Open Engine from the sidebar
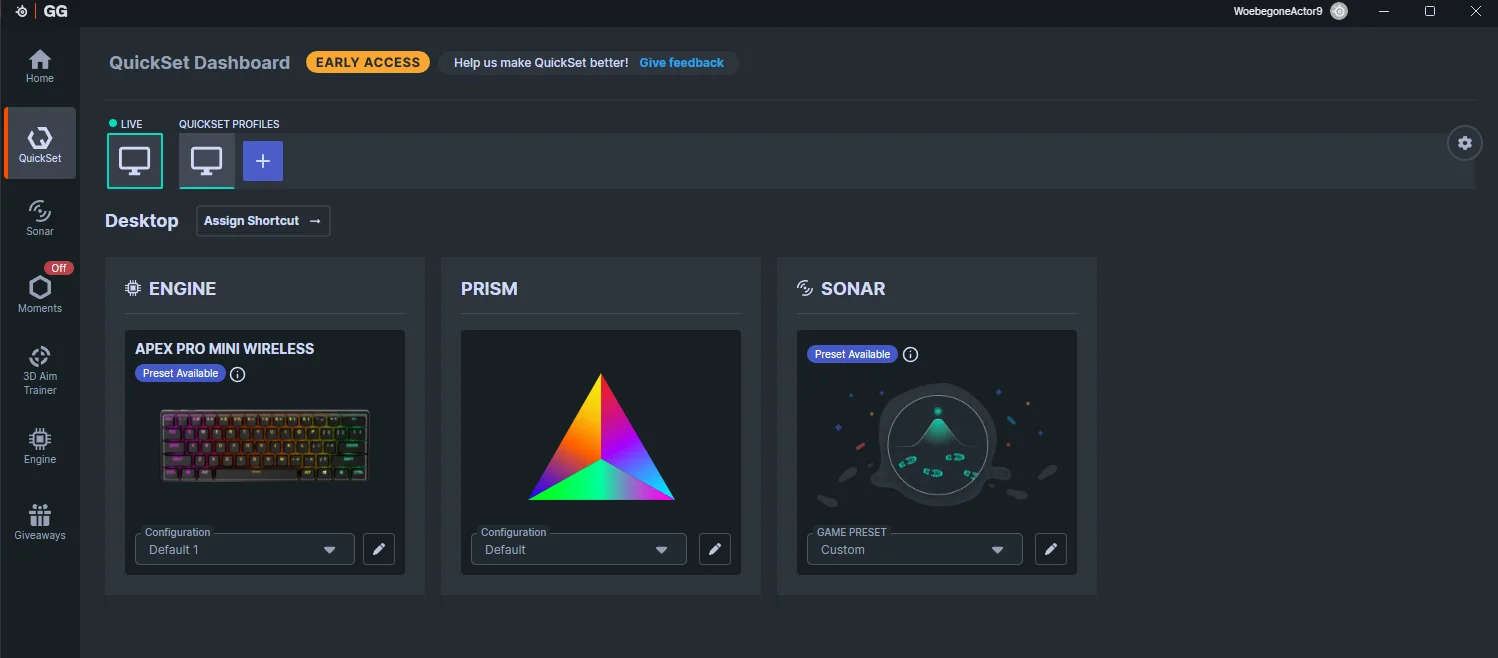1498x658 pixels. tap(40, 446)
